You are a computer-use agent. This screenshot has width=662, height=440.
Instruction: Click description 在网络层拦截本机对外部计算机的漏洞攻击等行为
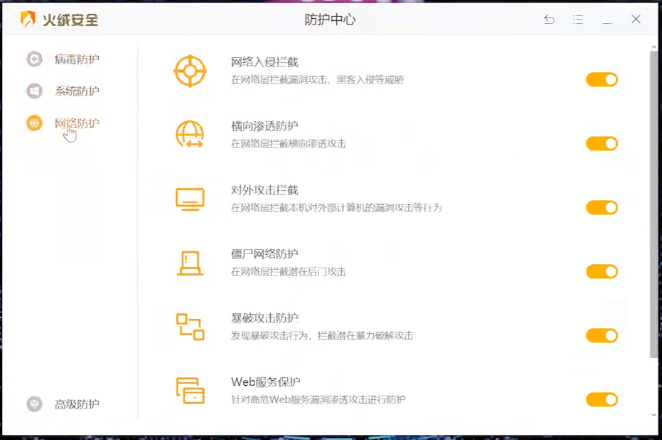336,208
